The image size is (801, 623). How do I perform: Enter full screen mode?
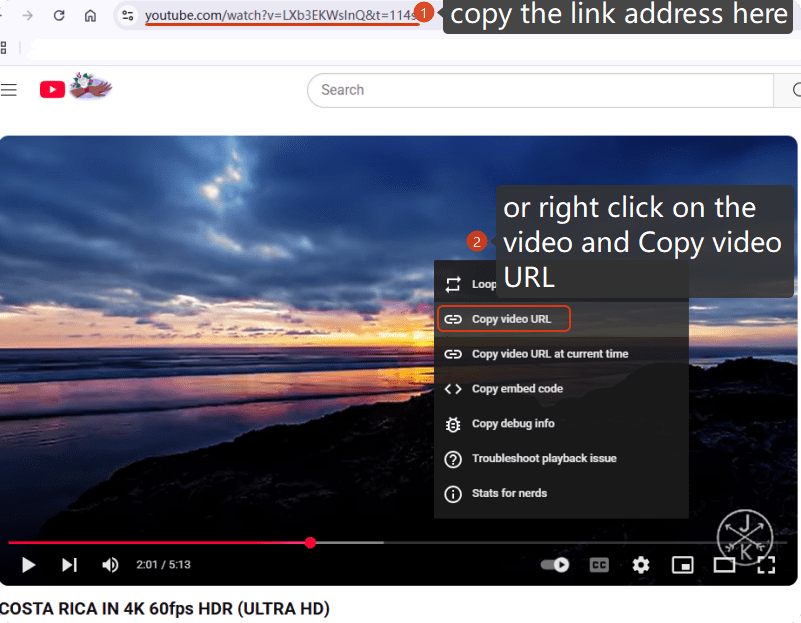coord(766,565)
